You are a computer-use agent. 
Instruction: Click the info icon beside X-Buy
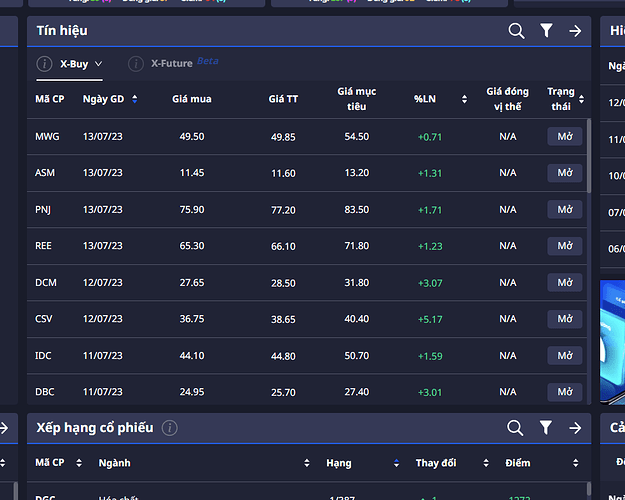[x=44, y=64]
